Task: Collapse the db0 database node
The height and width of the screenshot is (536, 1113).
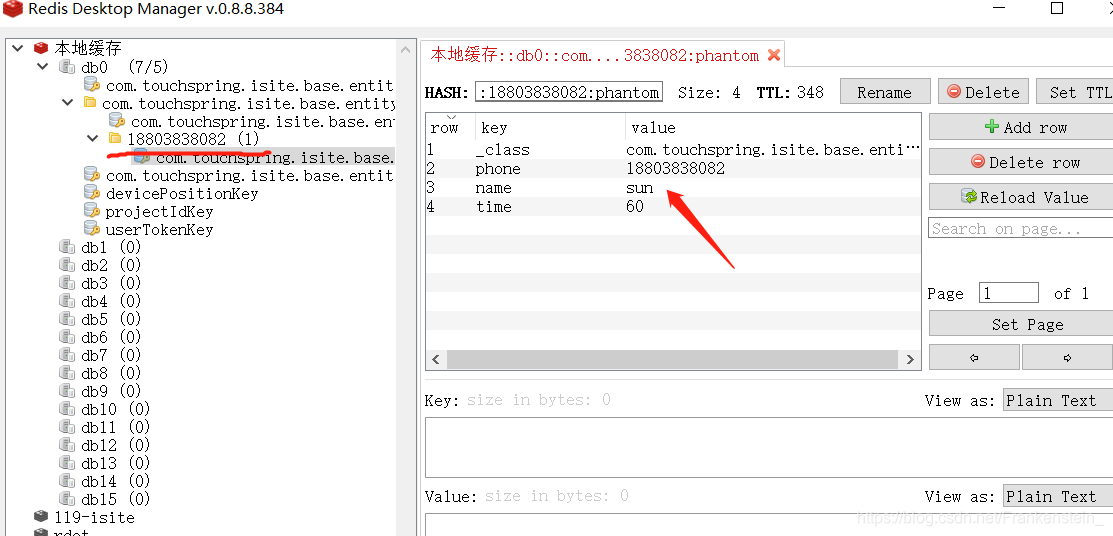Action: 43,66
